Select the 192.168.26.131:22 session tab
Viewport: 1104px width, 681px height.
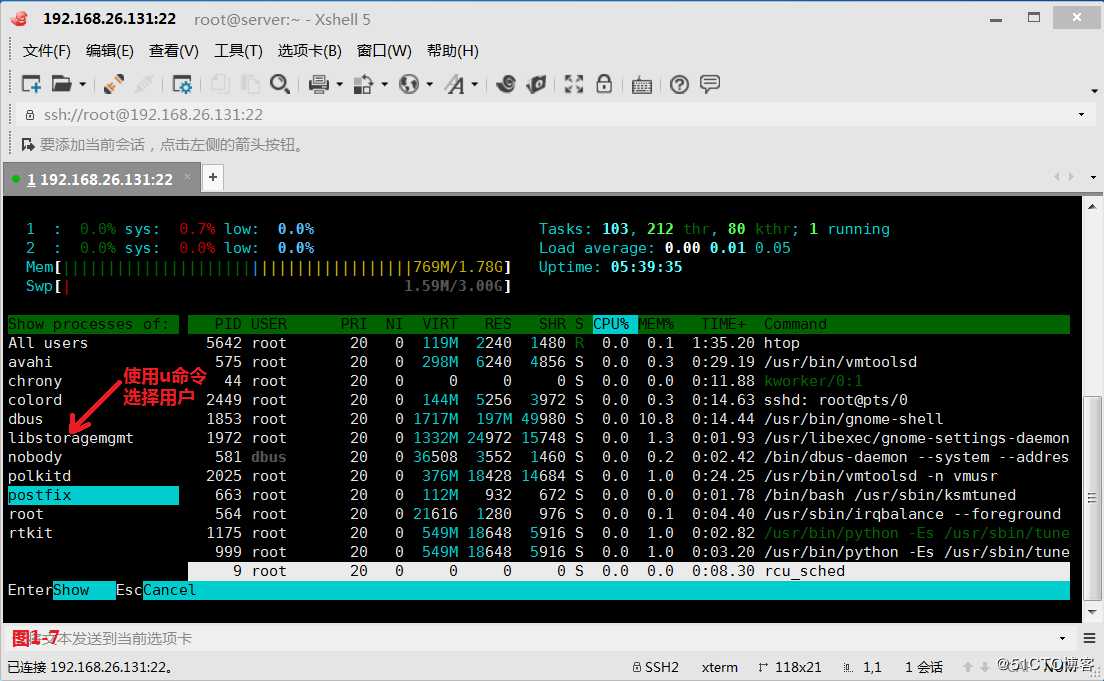click(x=100, y=179)
